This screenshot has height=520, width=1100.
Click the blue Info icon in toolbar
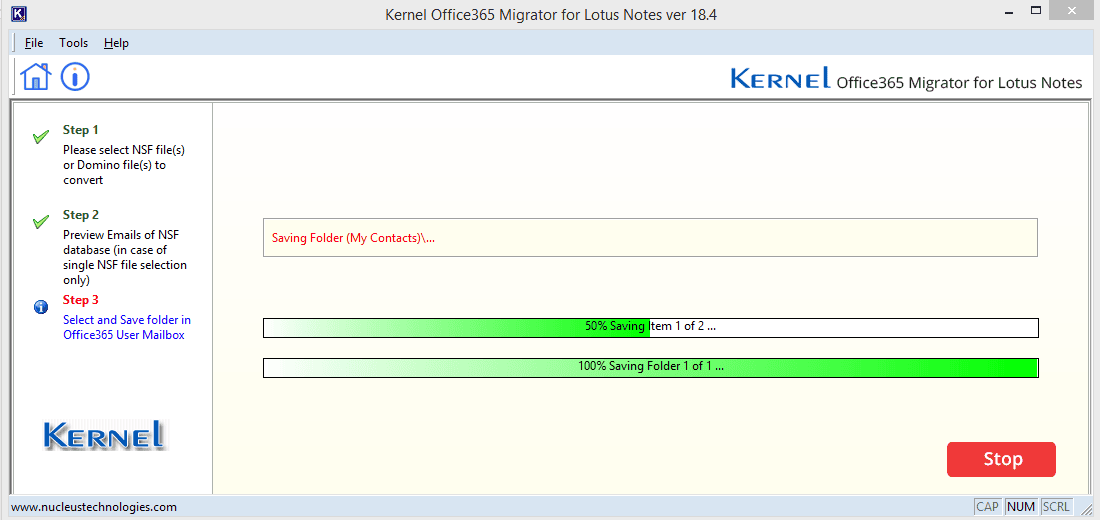[x=75, y=76]
